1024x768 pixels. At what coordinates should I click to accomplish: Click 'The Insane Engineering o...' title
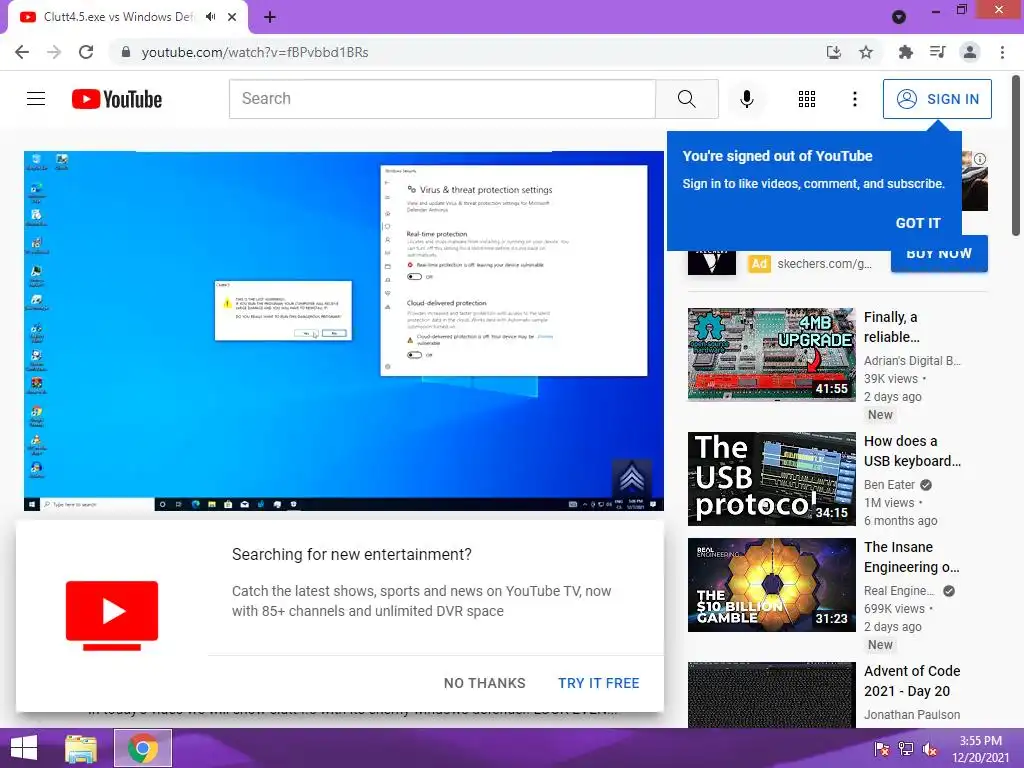(x=911, y=557)
